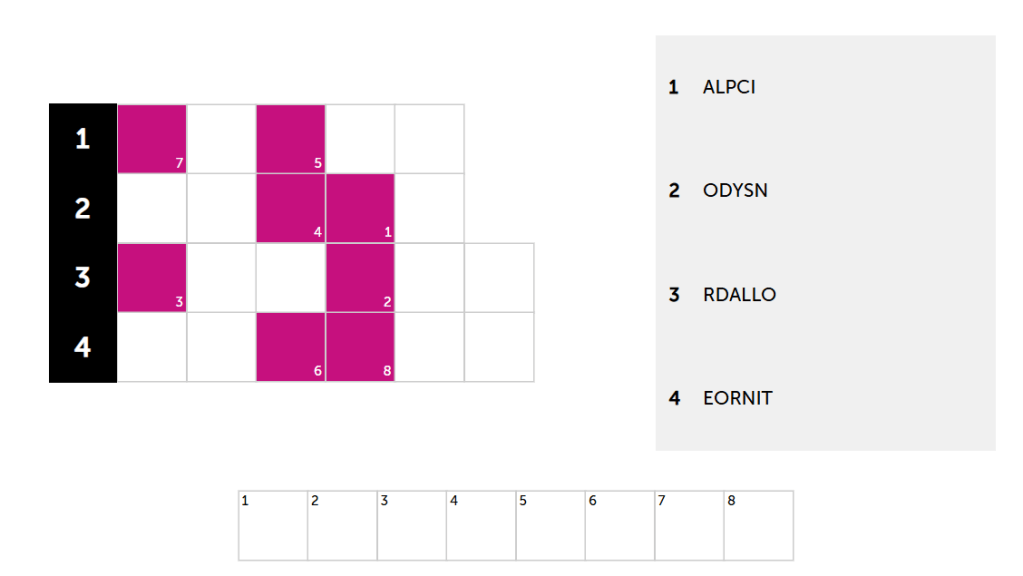Click the ALPCI anagram clue
The height and width of the screenshot is (576, 1023).
pyautogui.click(x=729, y=87)
